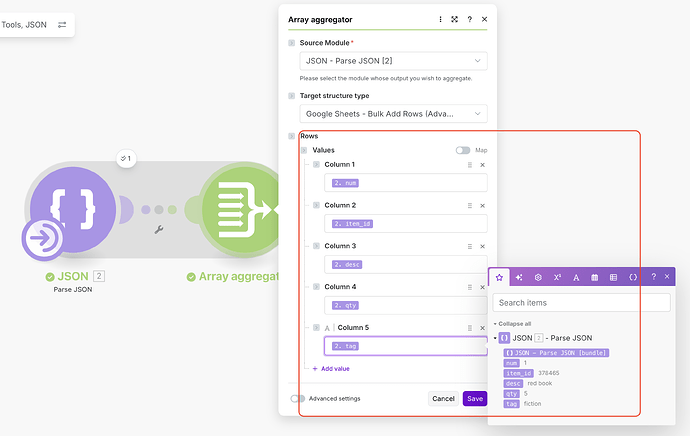Collapse the Rows section expander
690x436 pixels.
point(291,136)
